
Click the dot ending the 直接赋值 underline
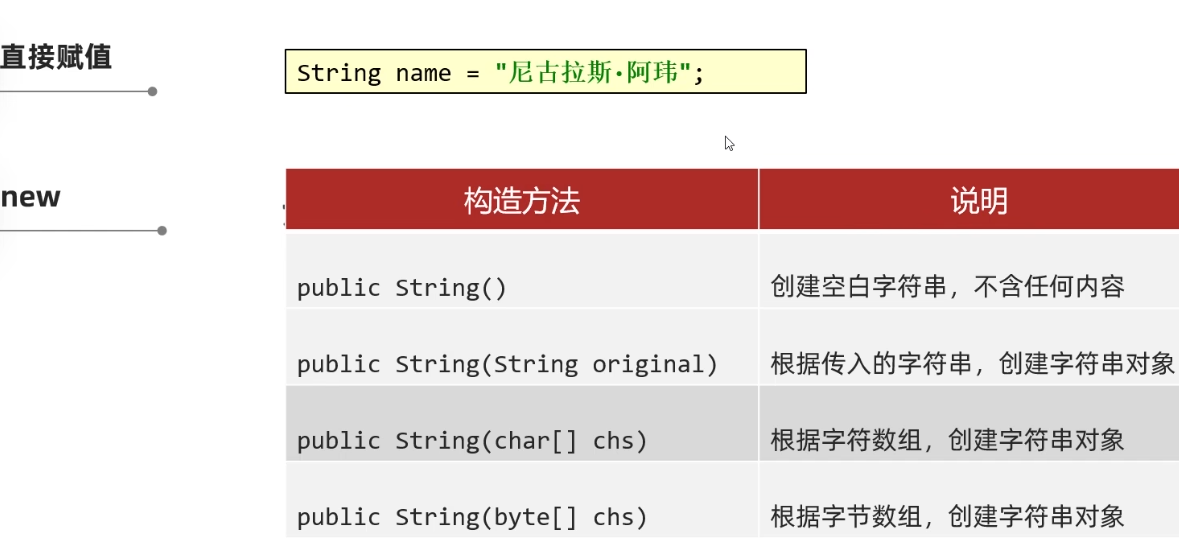152,91
